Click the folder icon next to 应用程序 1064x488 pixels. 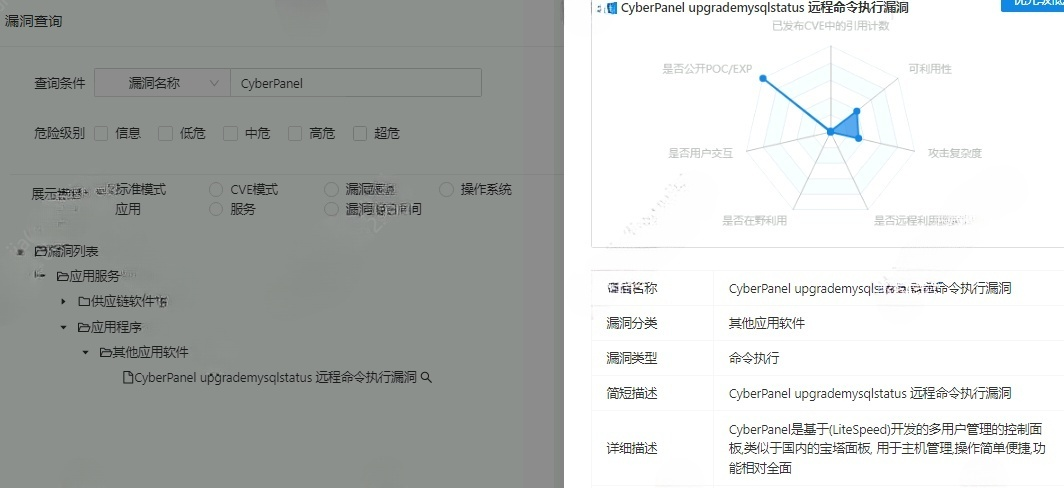click(x=84, y=327)
